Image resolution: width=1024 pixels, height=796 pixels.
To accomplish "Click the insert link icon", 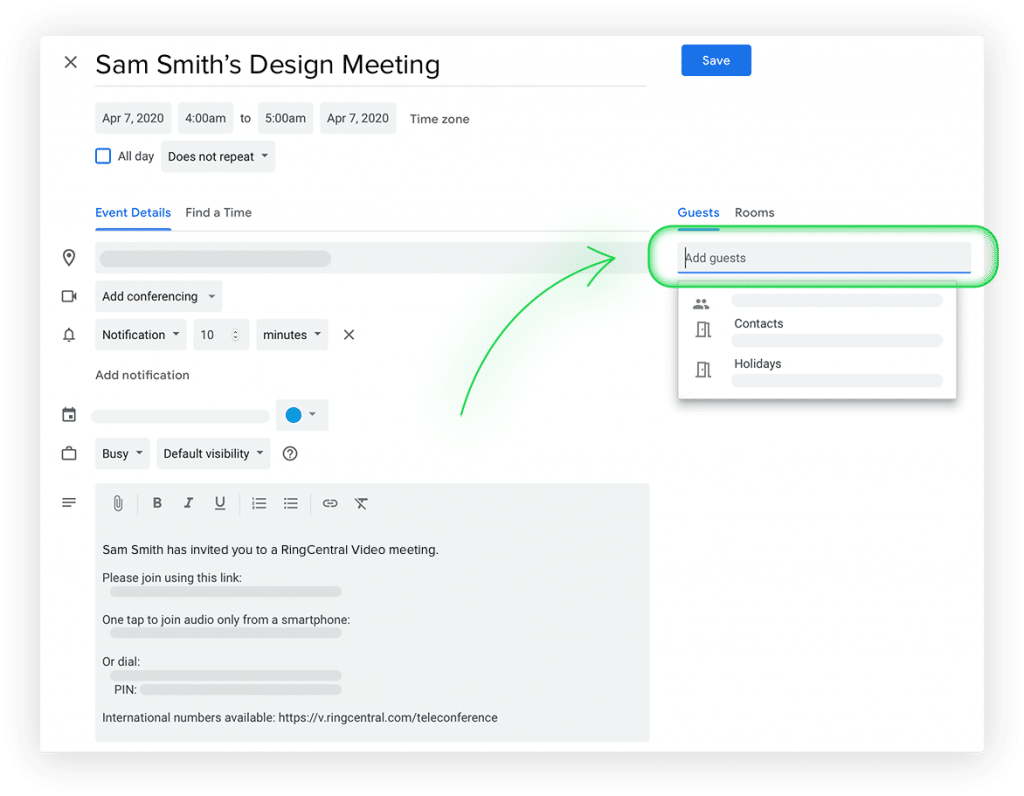I will coord(330,503).
